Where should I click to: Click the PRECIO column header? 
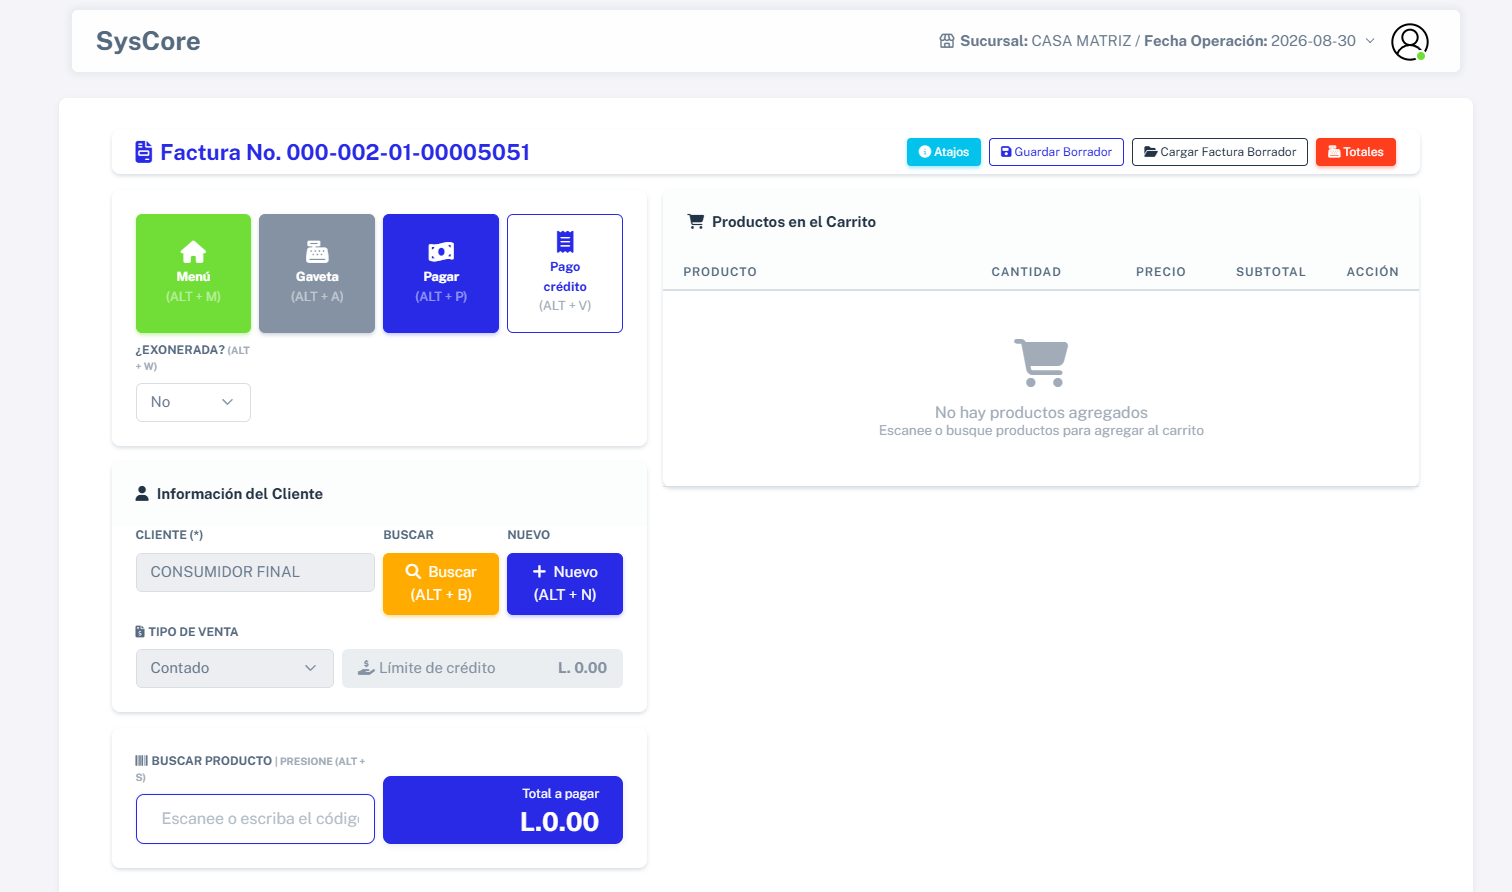click(x=1161, y=272)
